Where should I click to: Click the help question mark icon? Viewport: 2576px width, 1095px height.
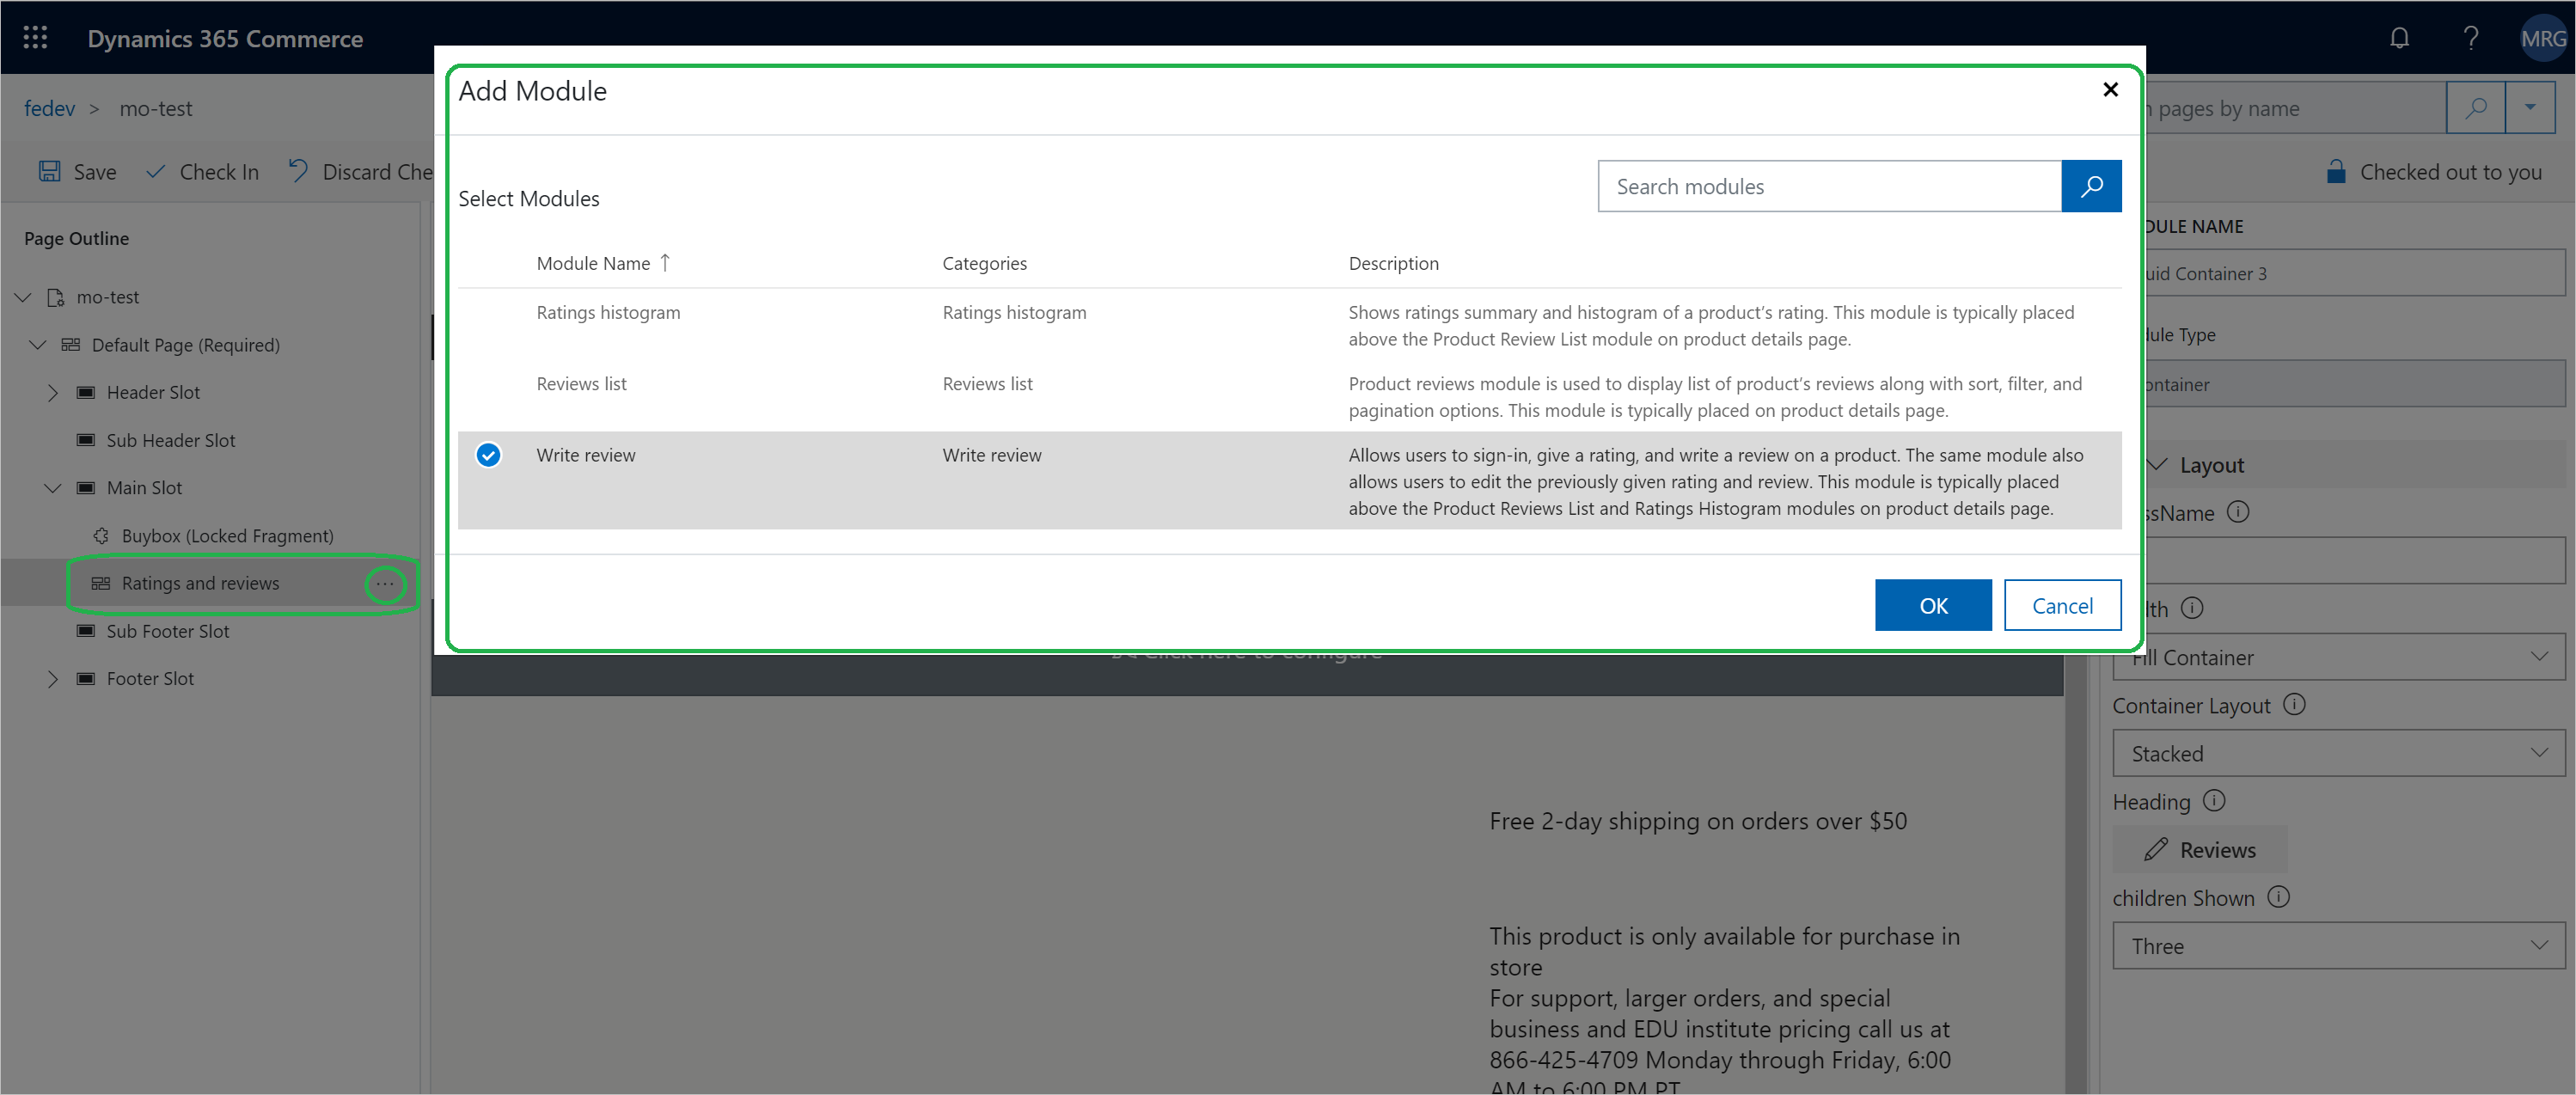tap(2471, 36)
